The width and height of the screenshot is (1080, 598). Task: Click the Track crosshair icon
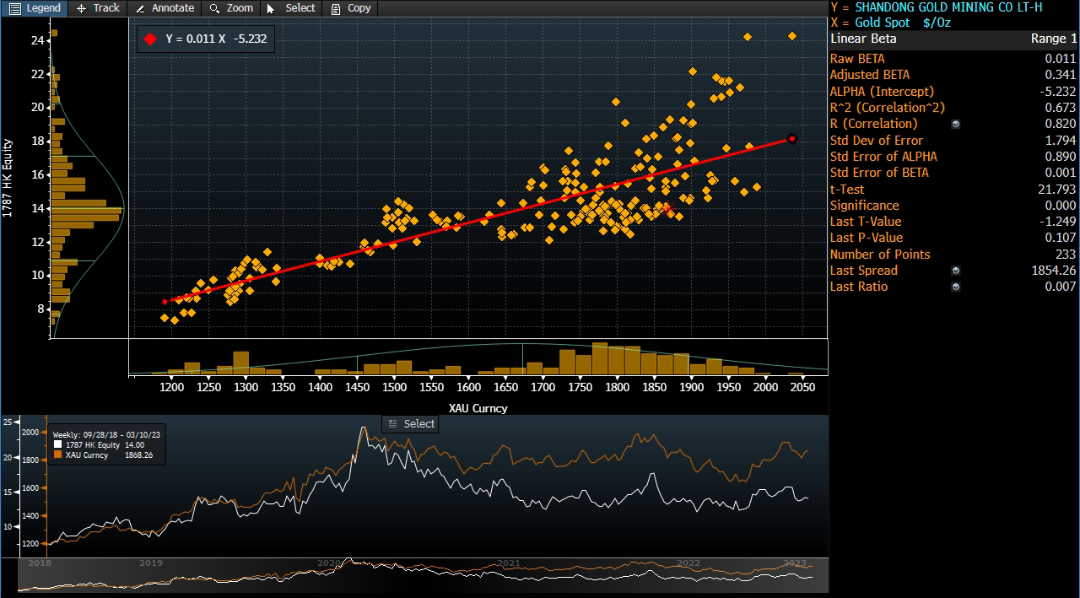81,9
